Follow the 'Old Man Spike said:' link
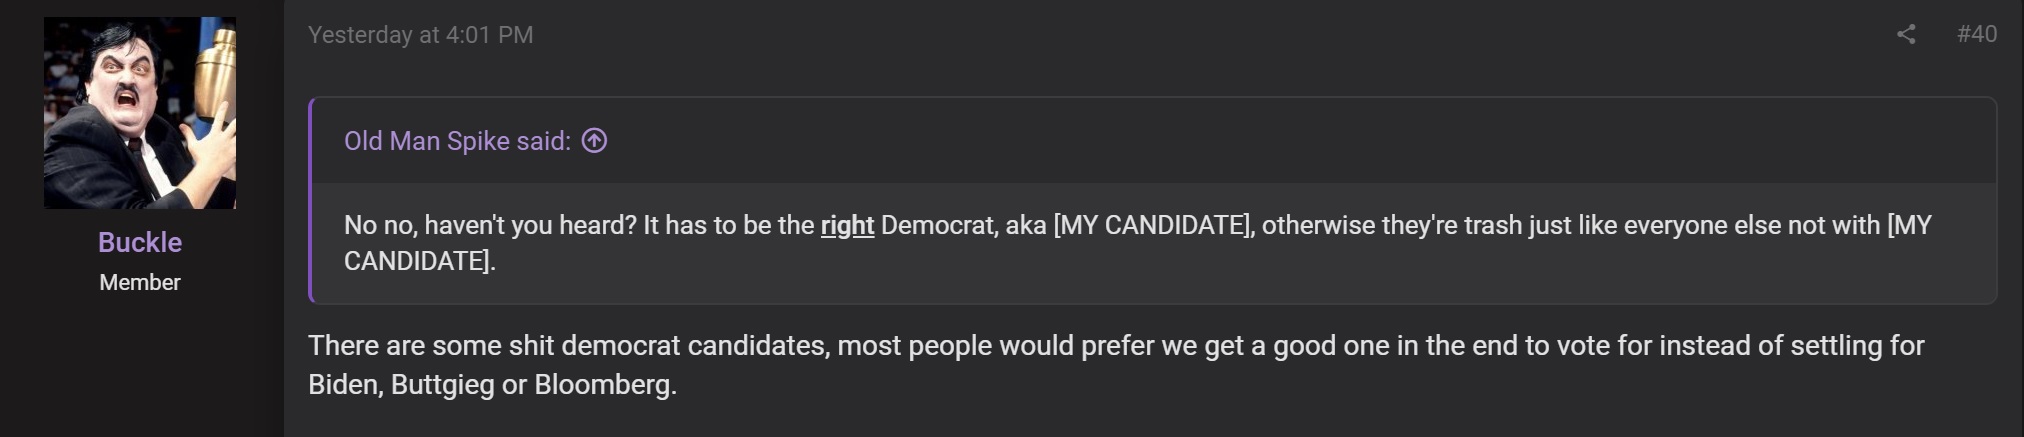Viewport: 2024px width, 437px height. [457, 141]
